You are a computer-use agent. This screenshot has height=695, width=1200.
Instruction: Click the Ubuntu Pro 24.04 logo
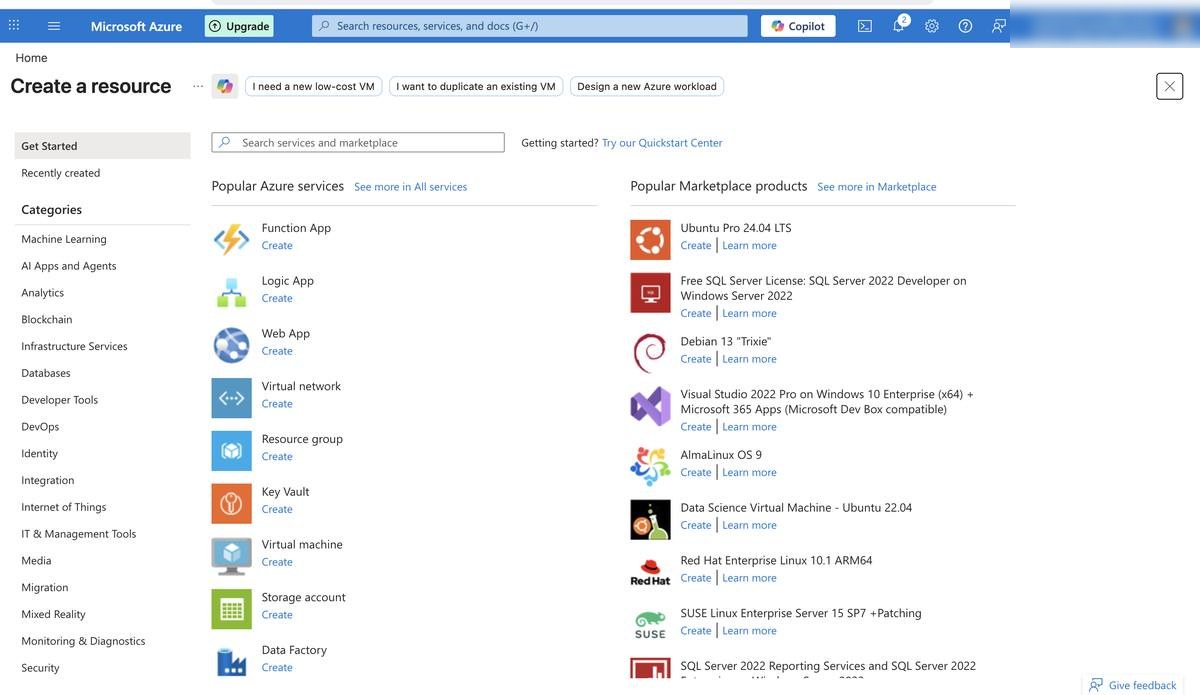650,240
